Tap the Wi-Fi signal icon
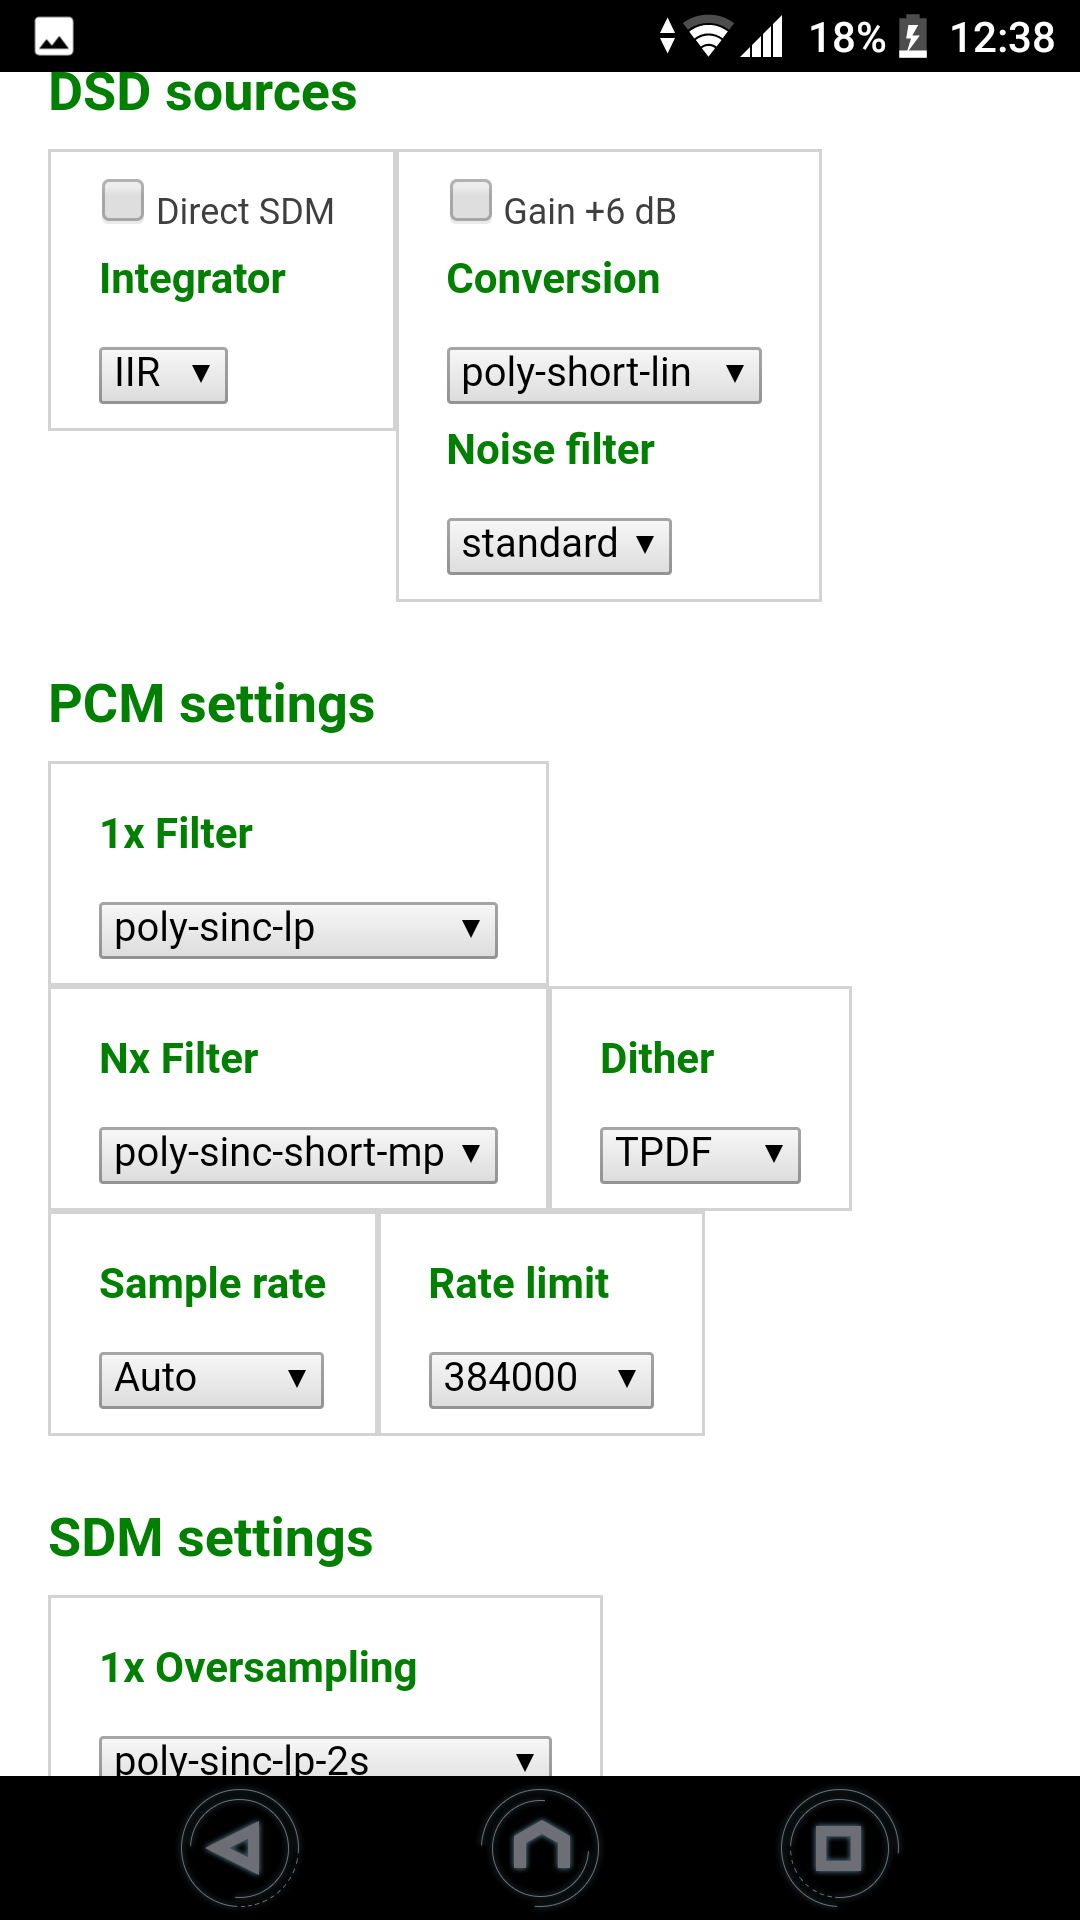 (x=708, y=38)
